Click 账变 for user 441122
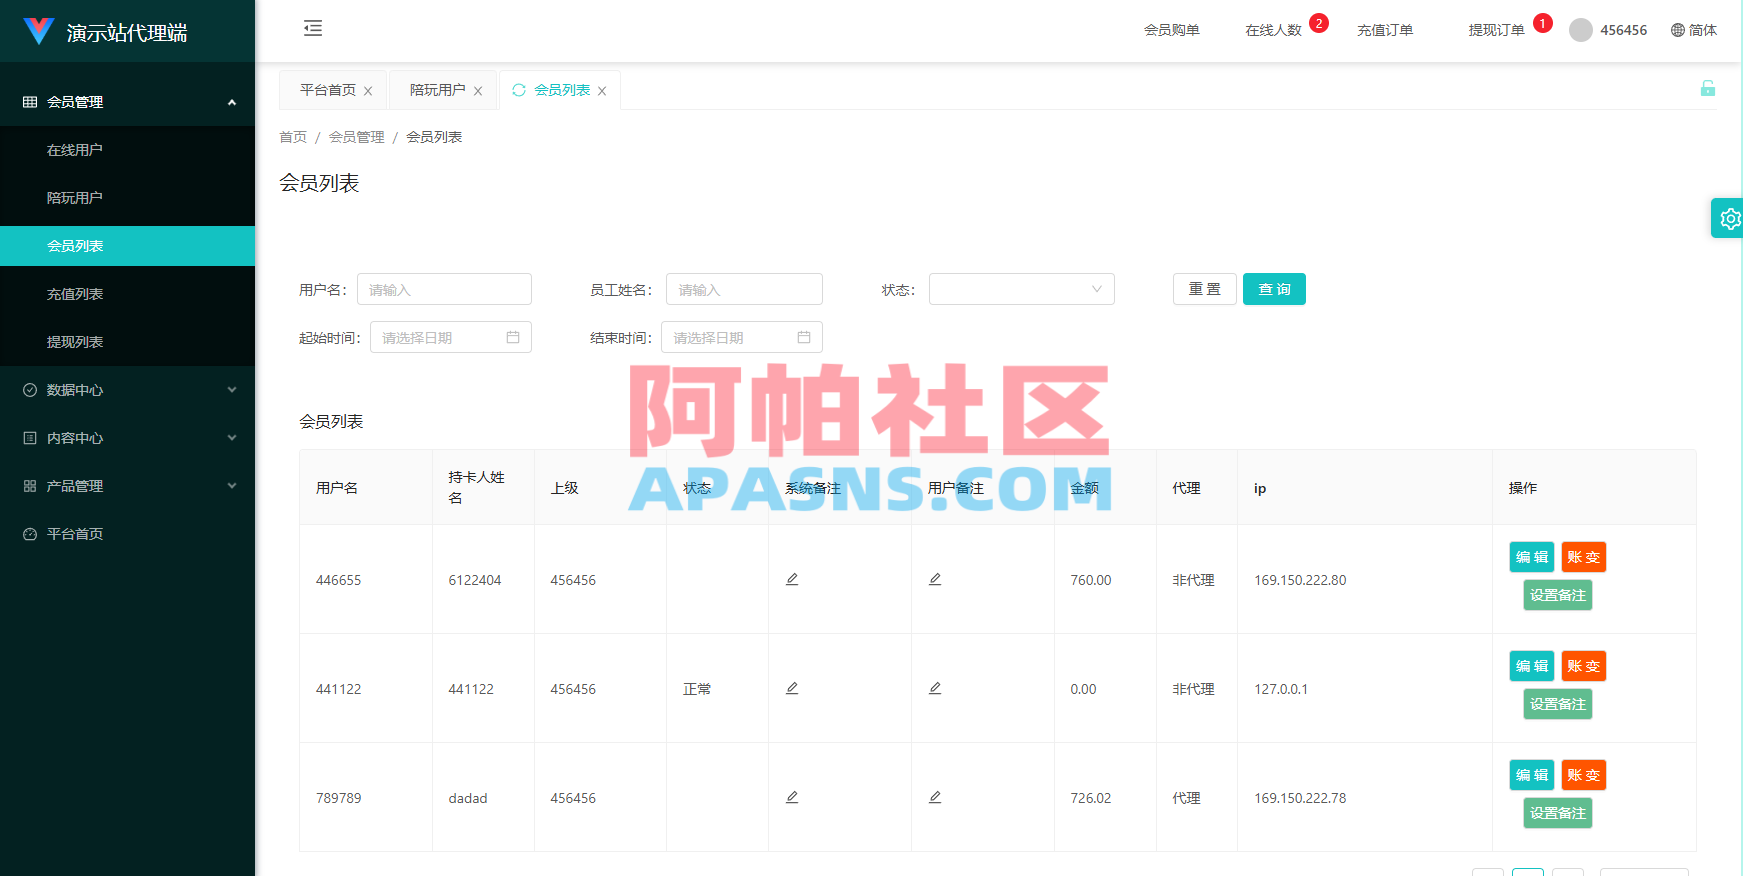Screen dimensions: 1743x876 (x=1584, y=666)
